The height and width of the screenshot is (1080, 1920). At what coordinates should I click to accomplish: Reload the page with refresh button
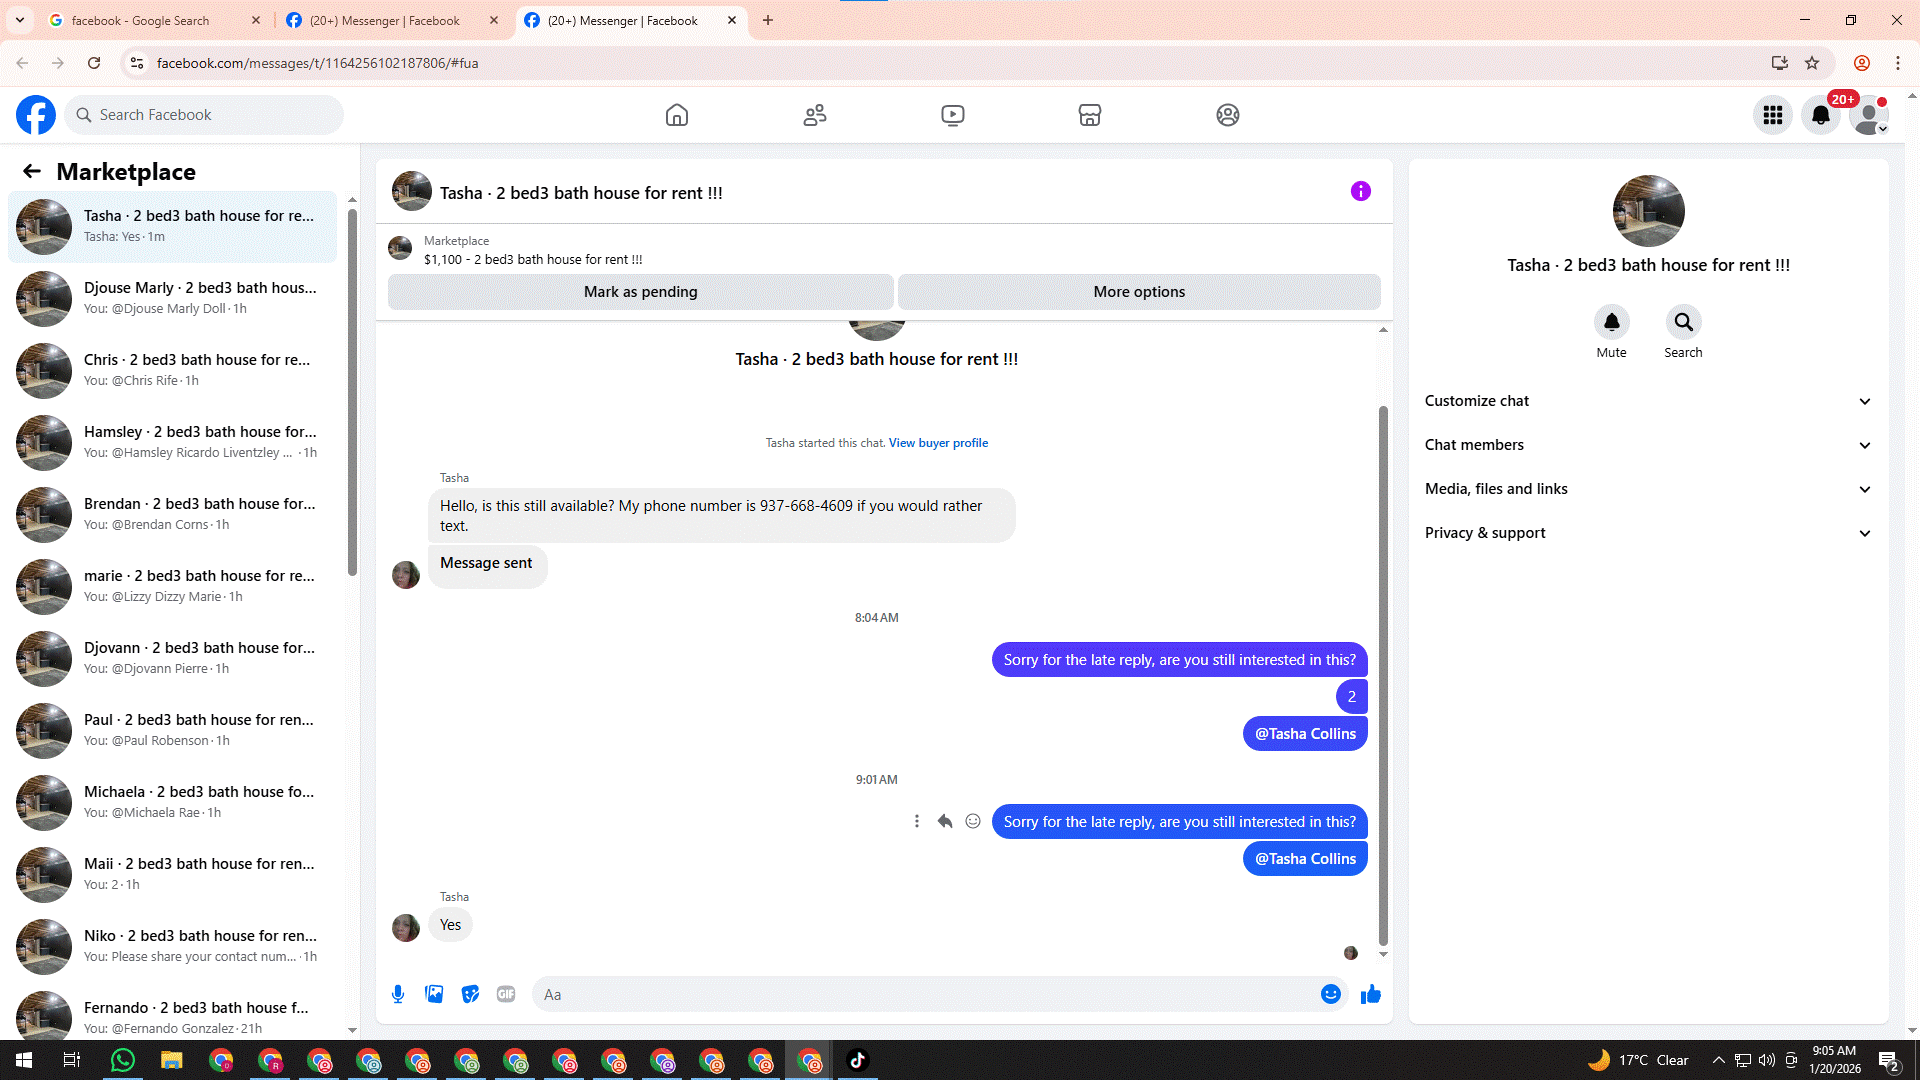94,63
